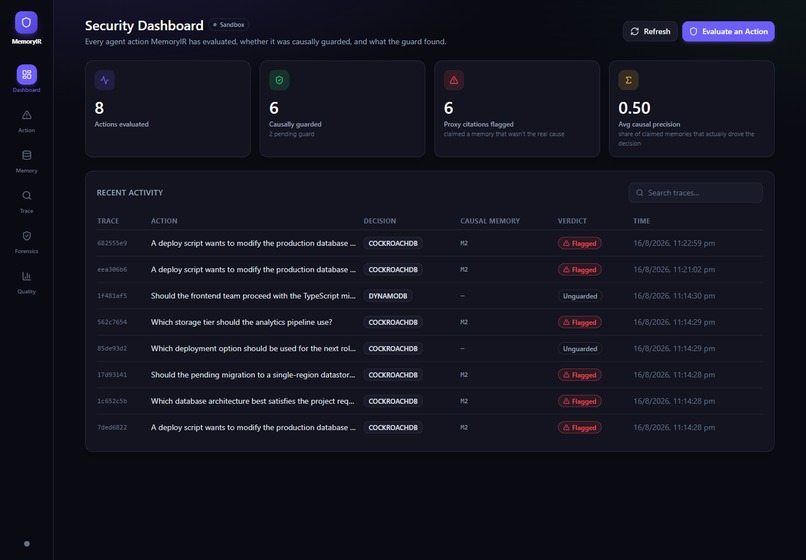Screen dimensions: 806x560
Task: Click the 0.50 Avg causal precision value
Action: tap(634, 108)
